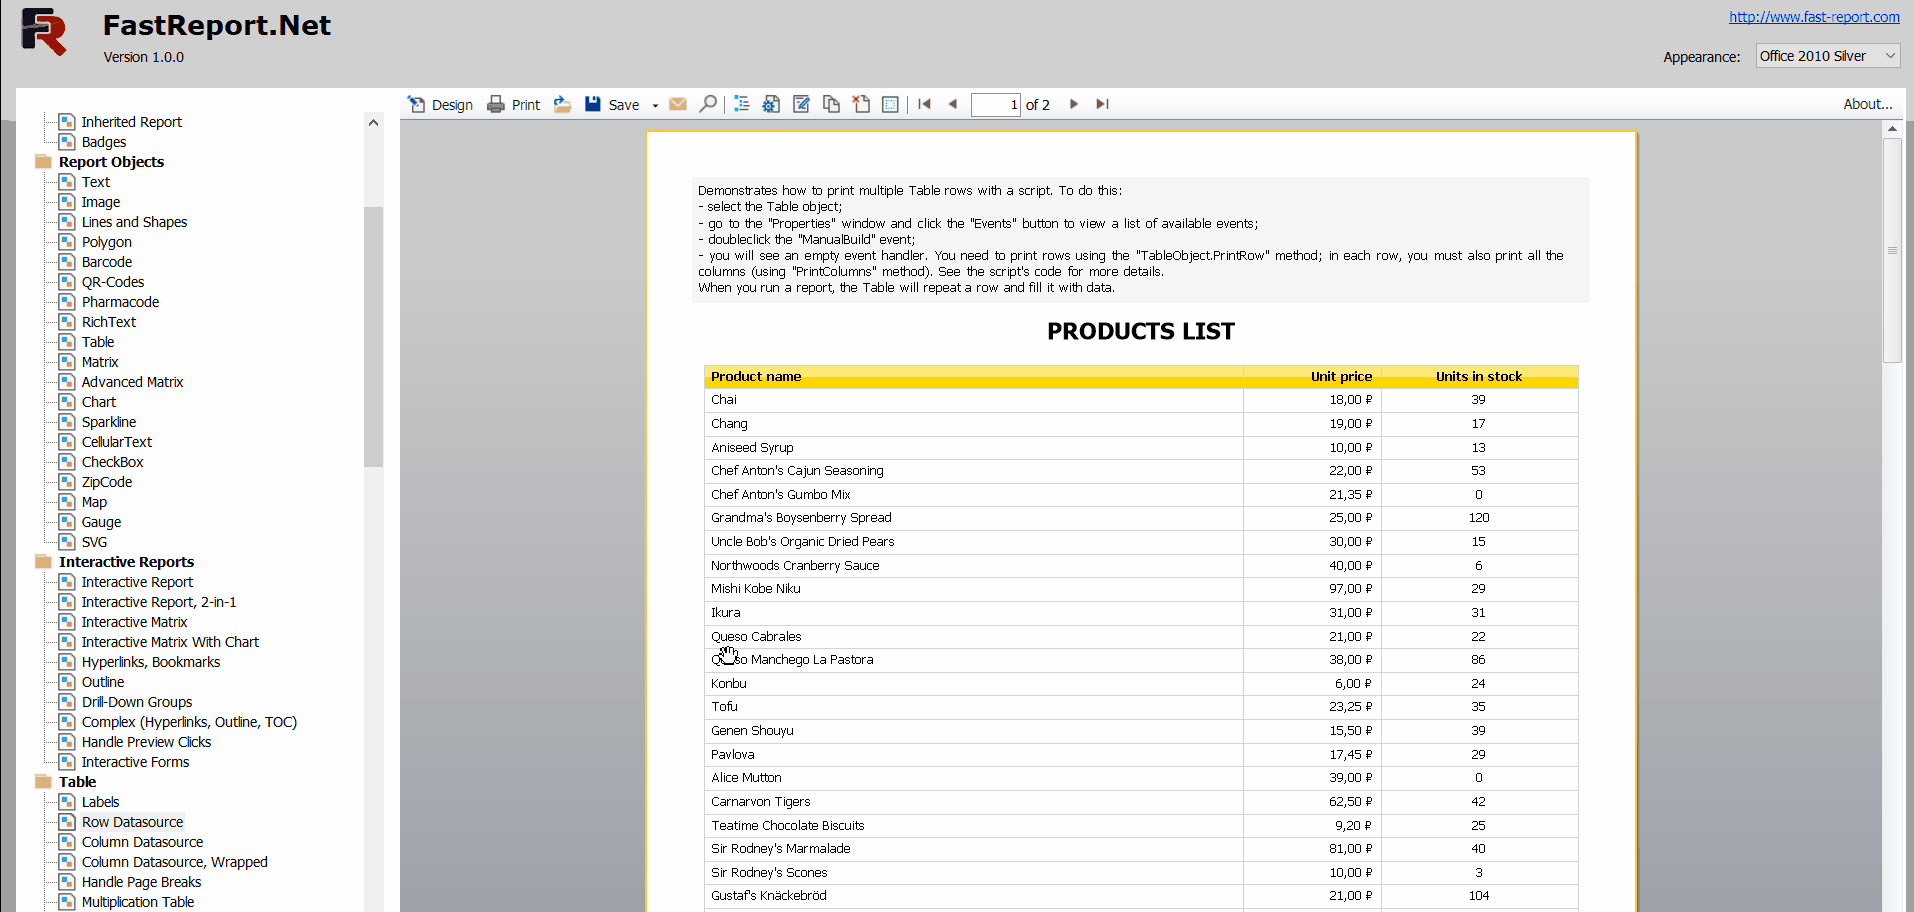The height and width of the screenshot is (912, 1914).
Task: Click the About button
Action: 1867,104
